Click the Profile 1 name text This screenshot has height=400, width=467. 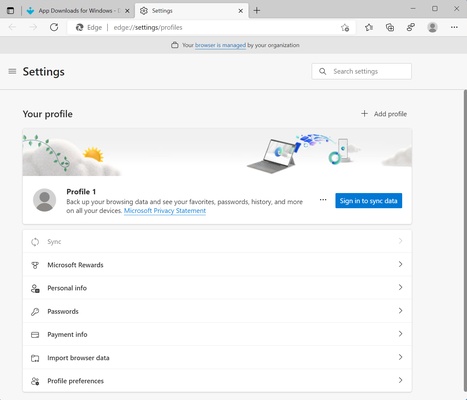coord(81,192)
